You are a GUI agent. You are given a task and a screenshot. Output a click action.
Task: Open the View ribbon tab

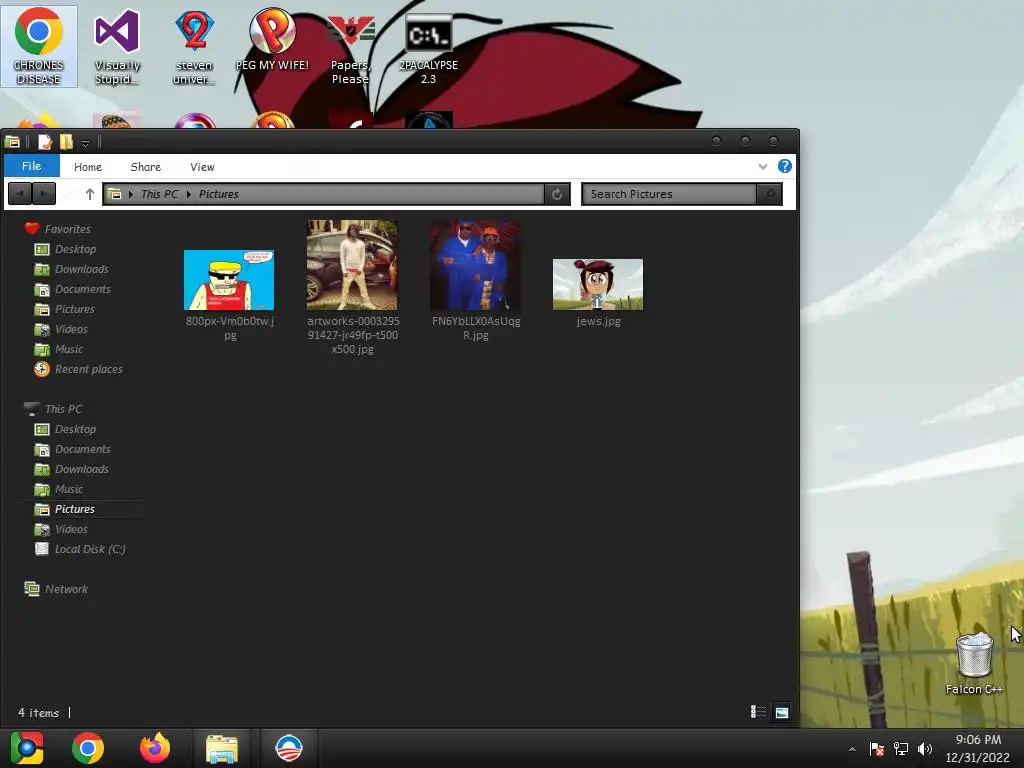[x=202, y=167]
